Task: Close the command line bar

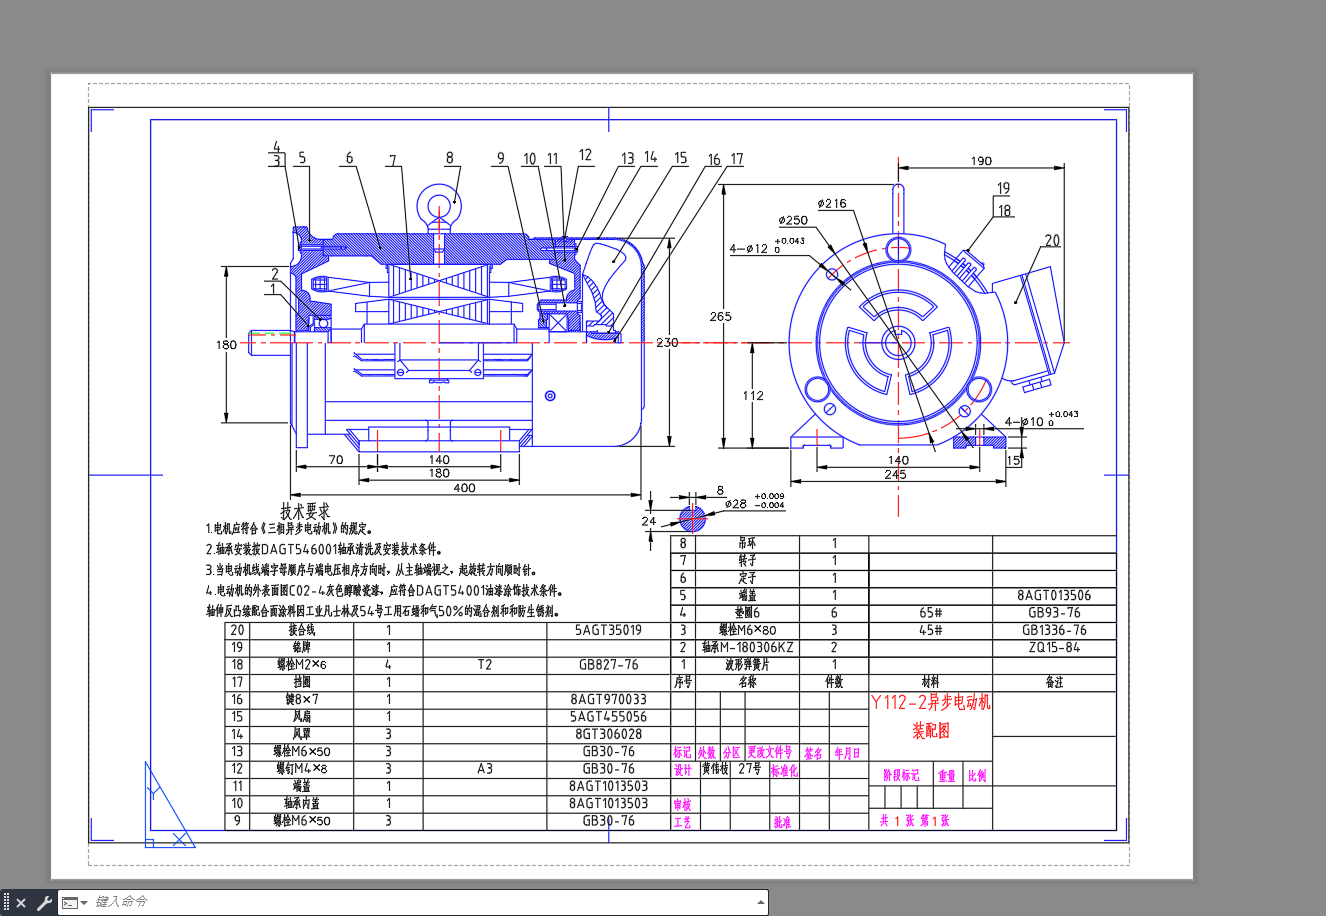Action: click(x=21, y=903)
